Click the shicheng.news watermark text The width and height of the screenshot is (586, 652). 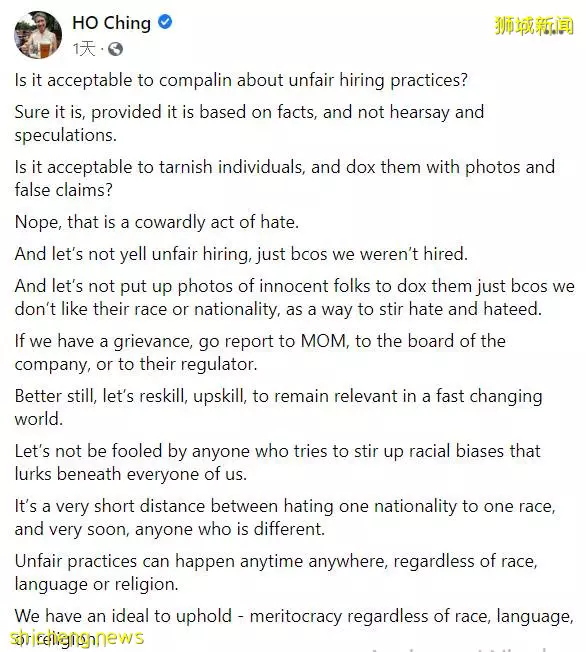pos(77,637)
